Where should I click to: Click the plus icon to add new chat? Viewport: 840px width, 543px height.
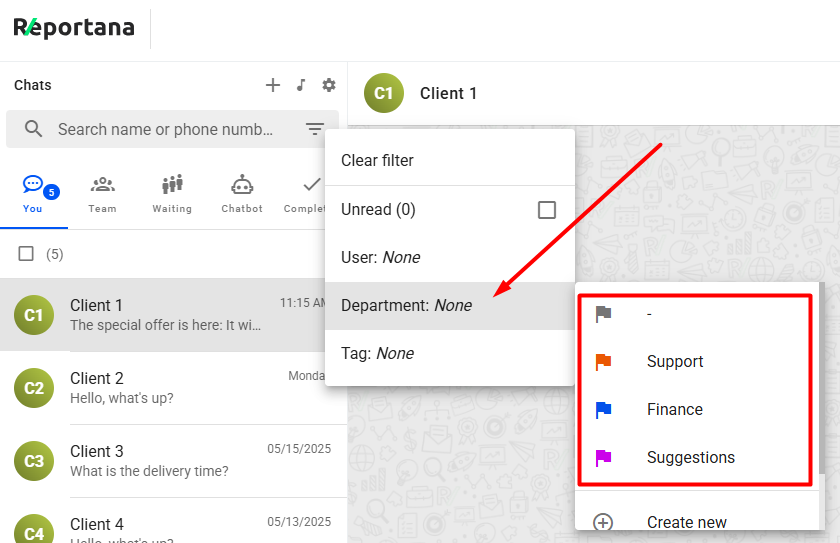tap(272, 85)
